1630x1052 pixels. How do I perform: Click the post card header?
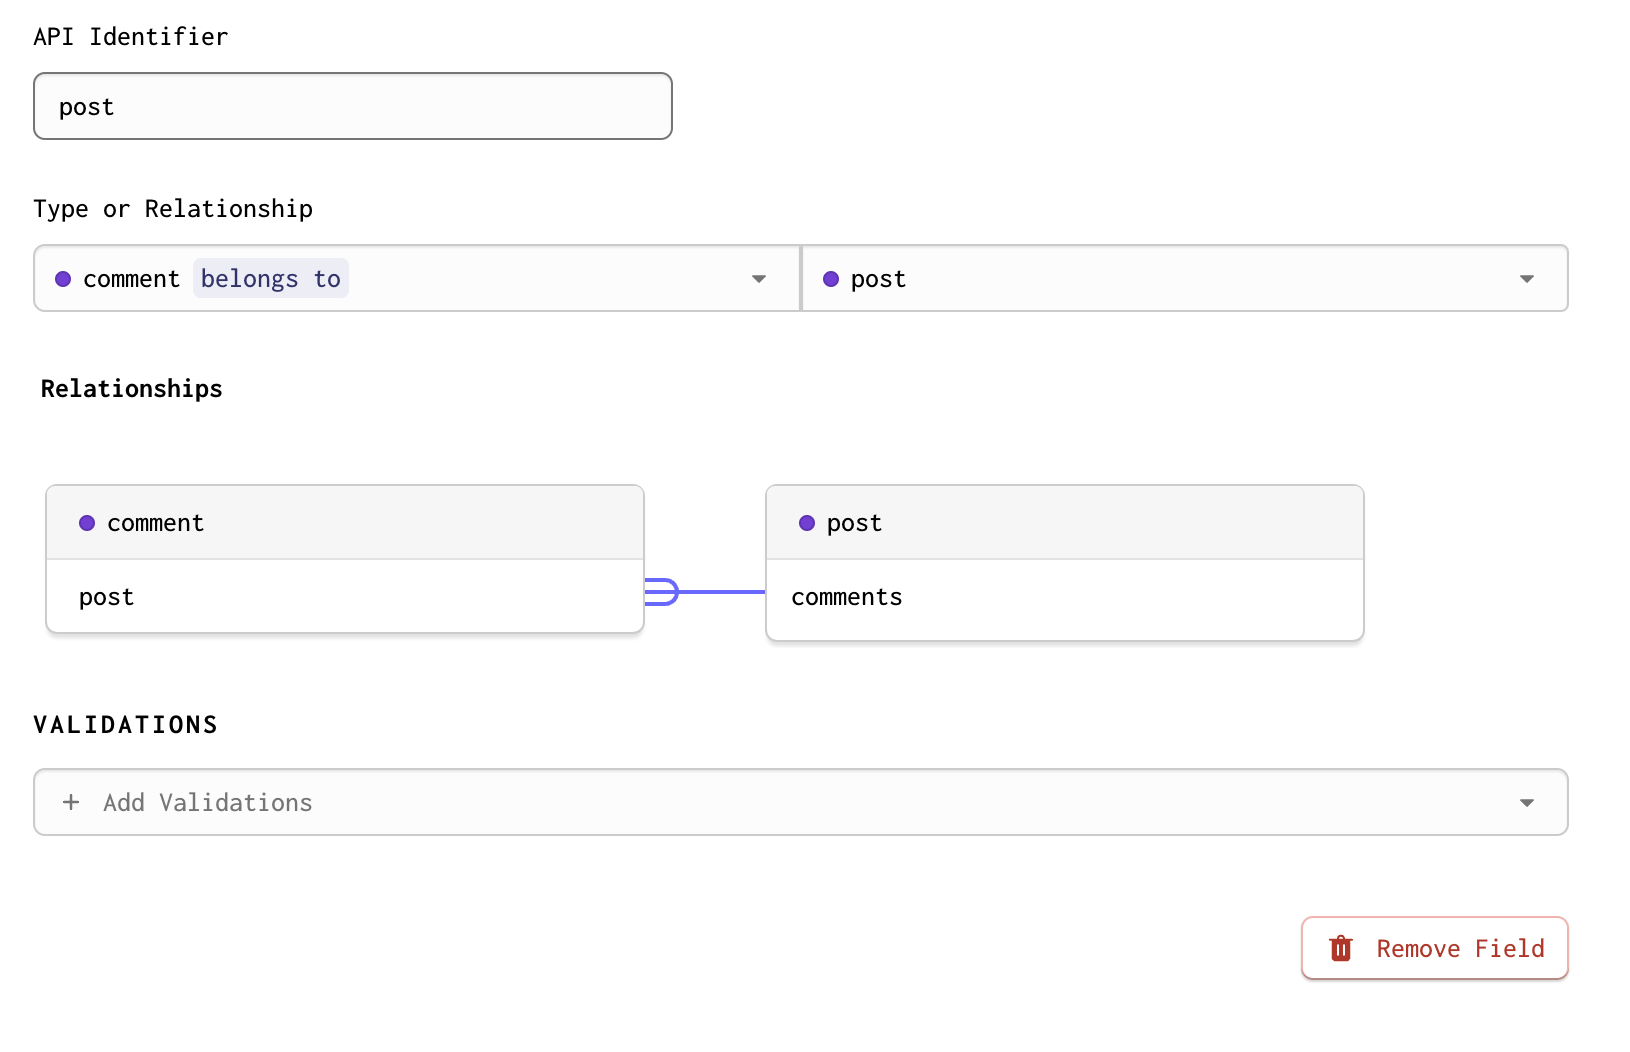[x=1065, y=522]
